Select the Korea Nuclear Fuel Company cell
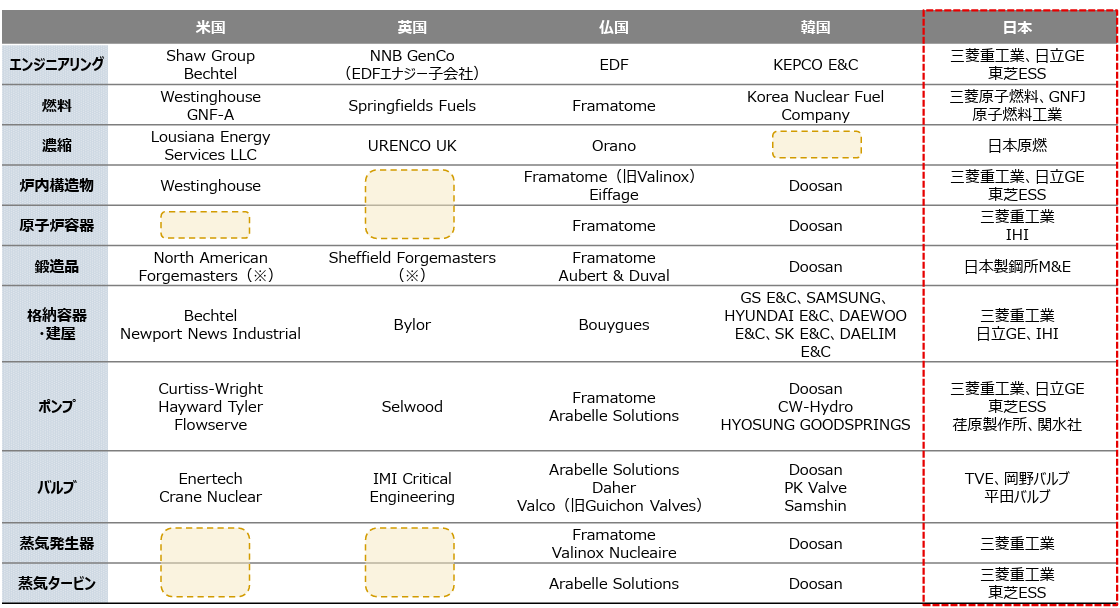This screenshot has width=1120, height=608. pyautogui.click(x=815, y=105)
